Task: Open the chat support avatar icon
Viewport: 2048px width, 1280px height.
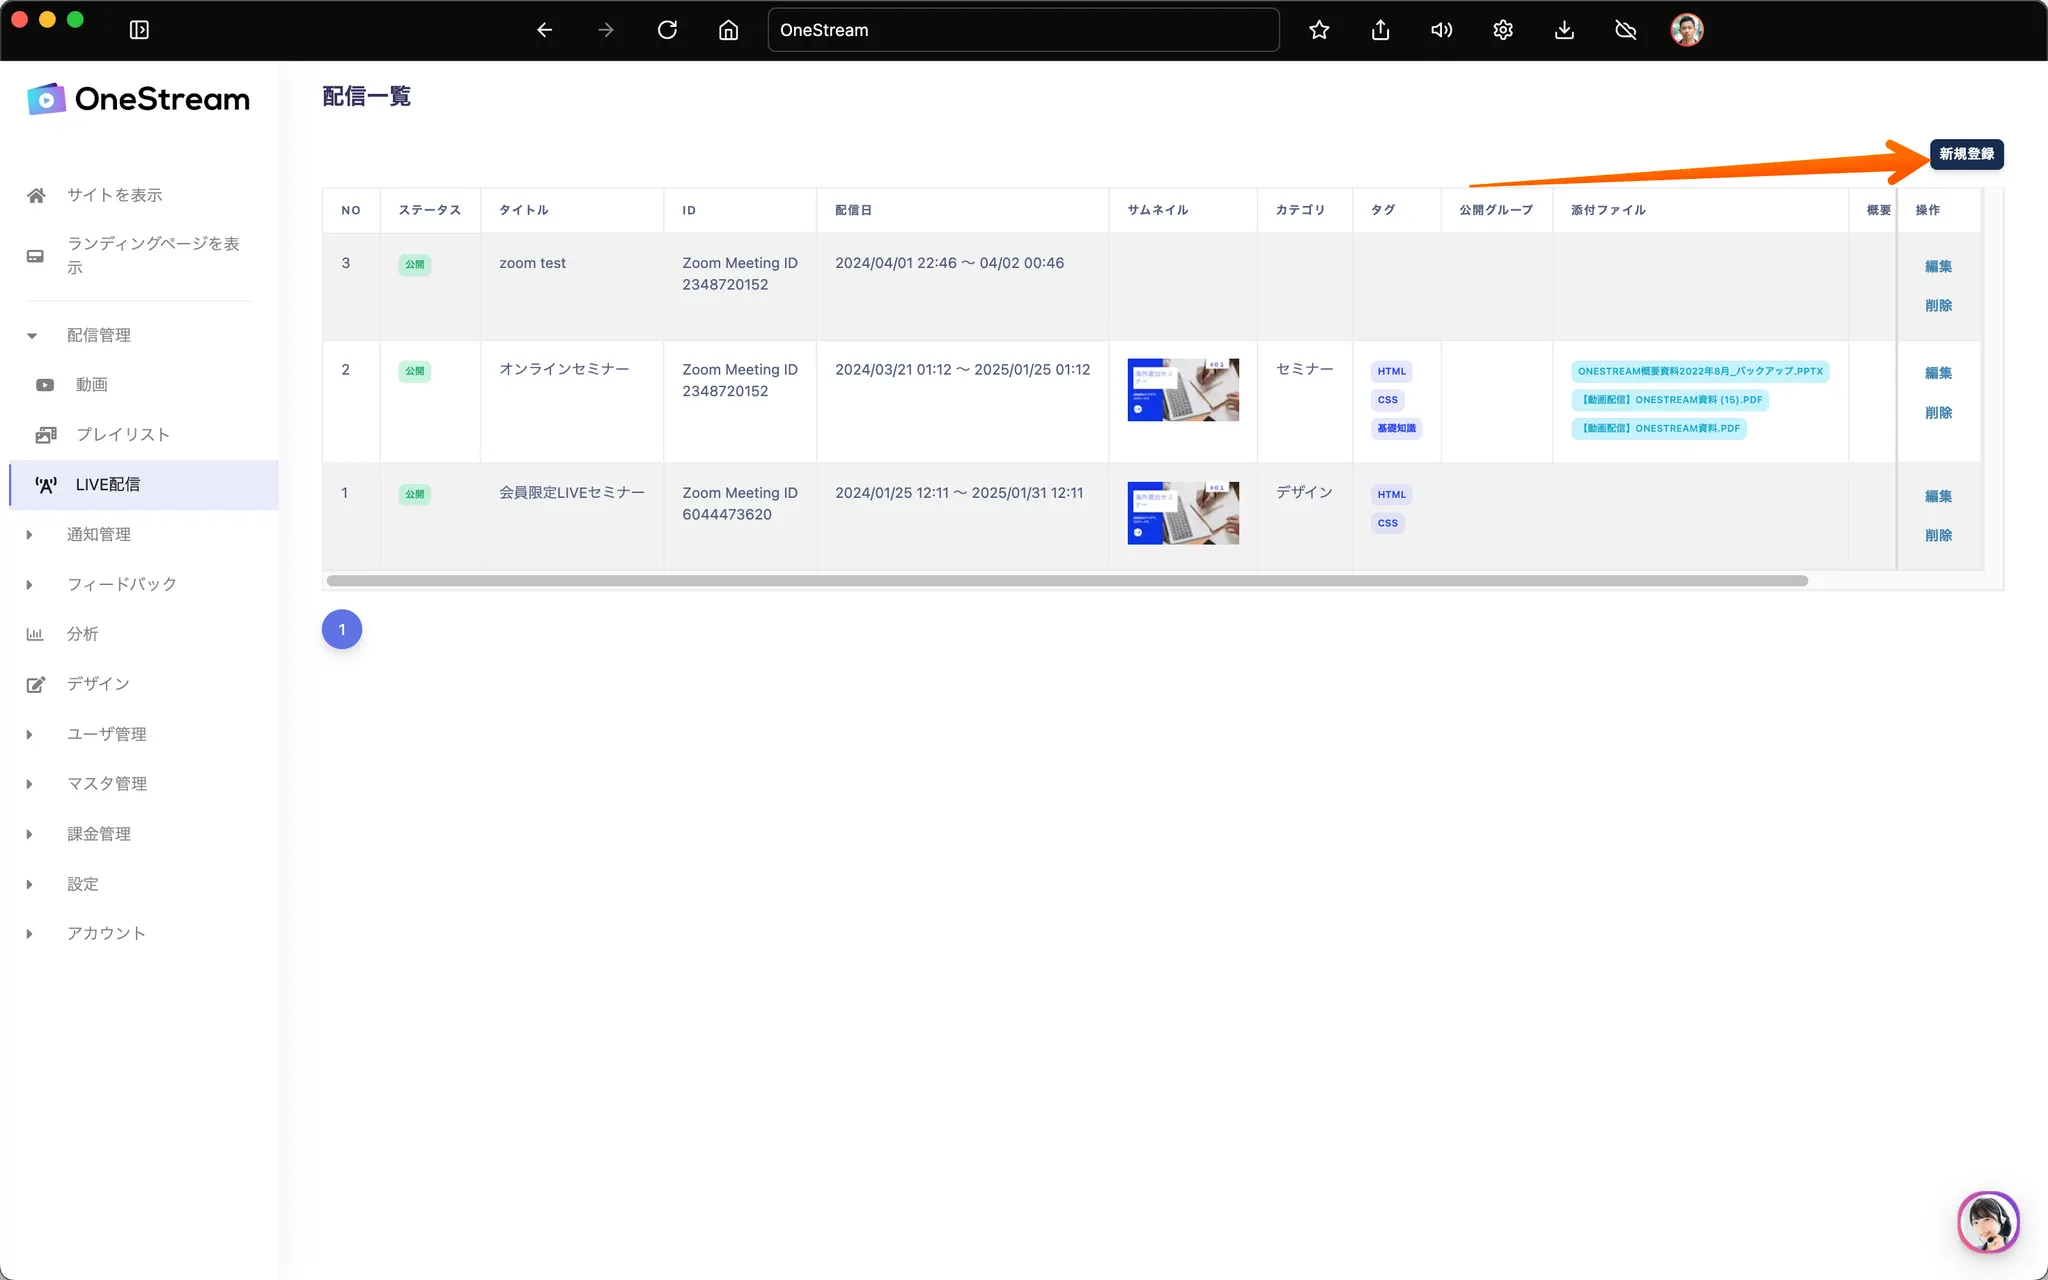Action: [1987, 1221]
